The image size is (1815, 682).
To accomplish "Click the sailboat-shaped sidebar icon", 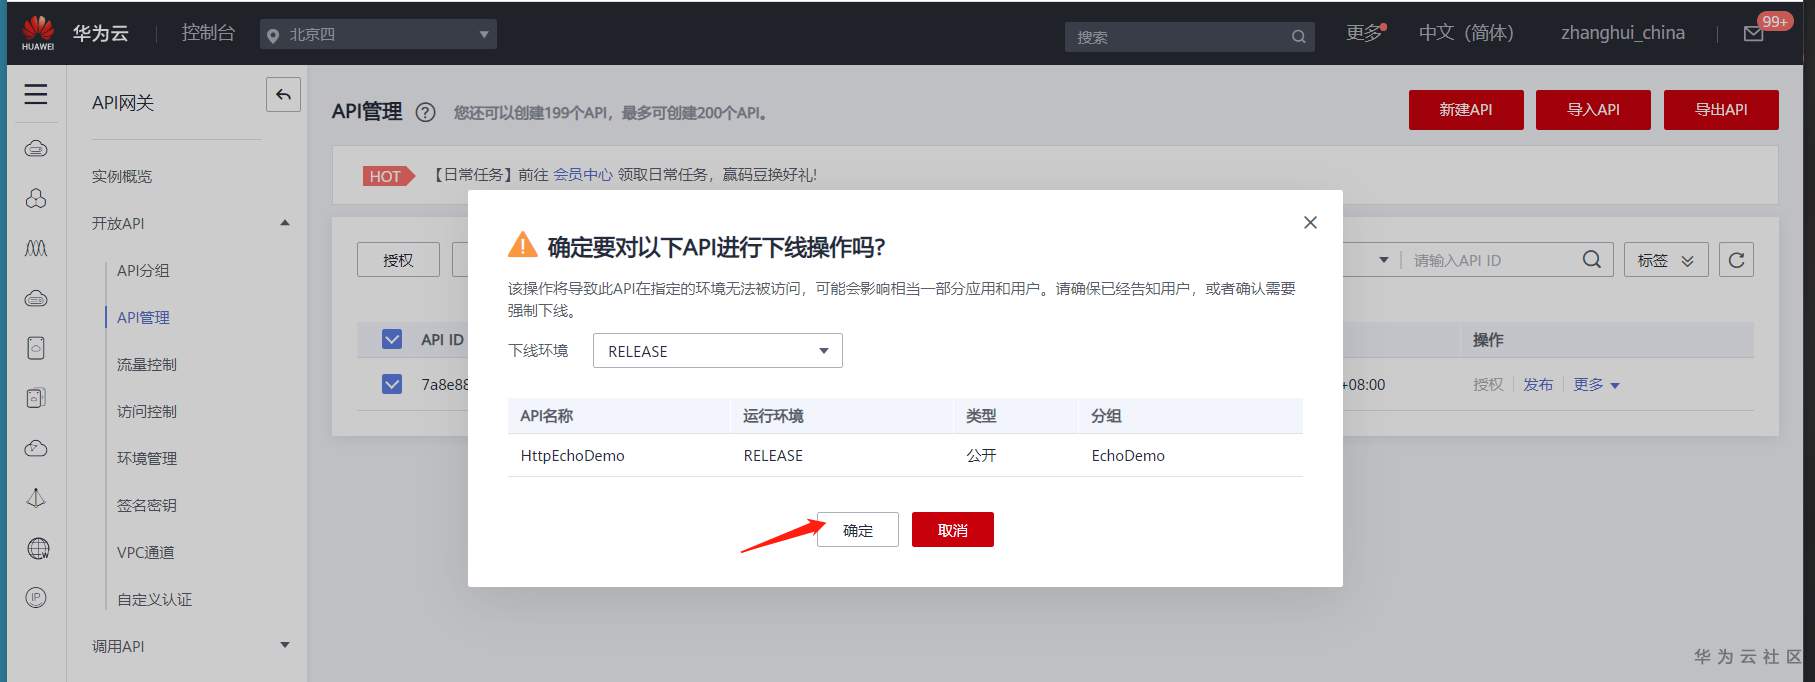I will click(36, 498).
